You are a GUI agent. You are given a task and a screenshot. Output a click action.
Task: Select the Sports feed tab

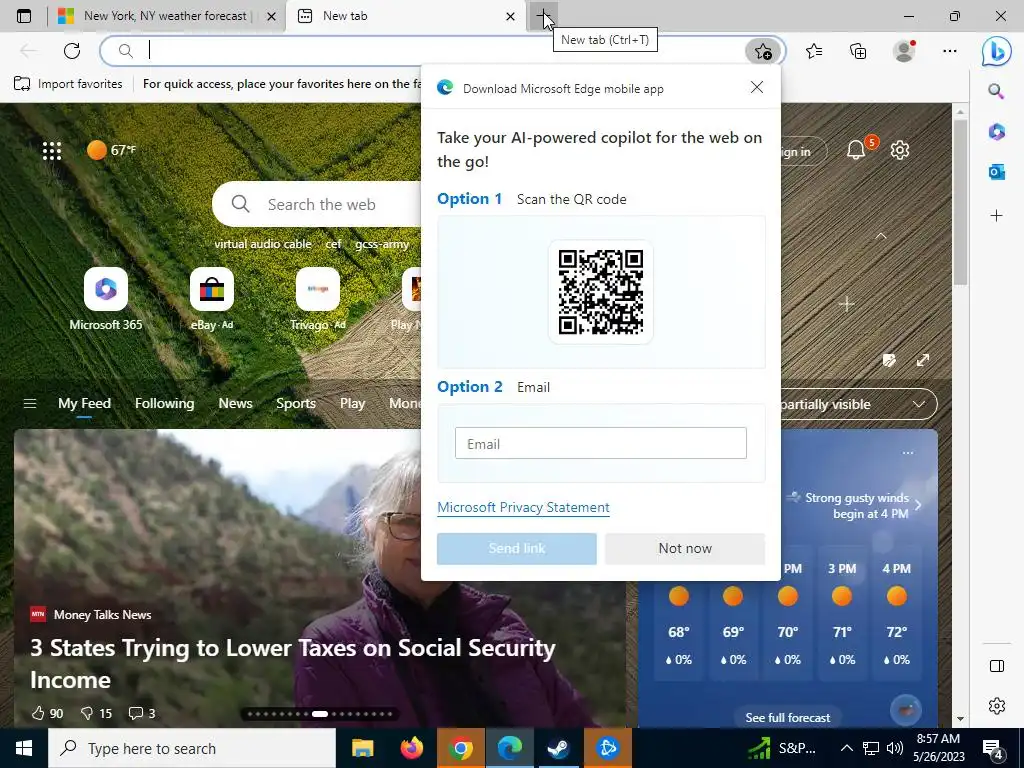click(296, 404)
